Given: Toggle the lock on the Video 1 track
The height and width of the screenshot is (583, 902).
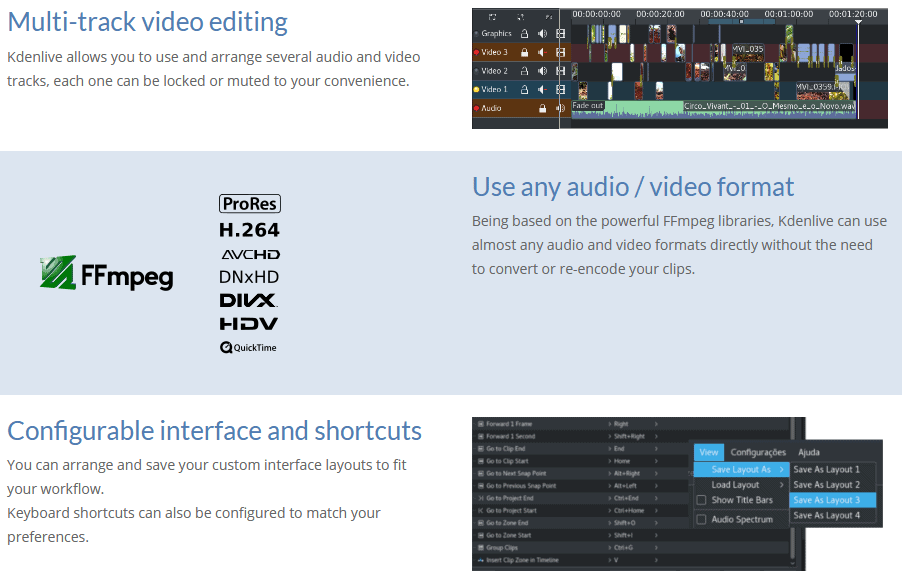Looking at the screenshot, I should [524, 89].
